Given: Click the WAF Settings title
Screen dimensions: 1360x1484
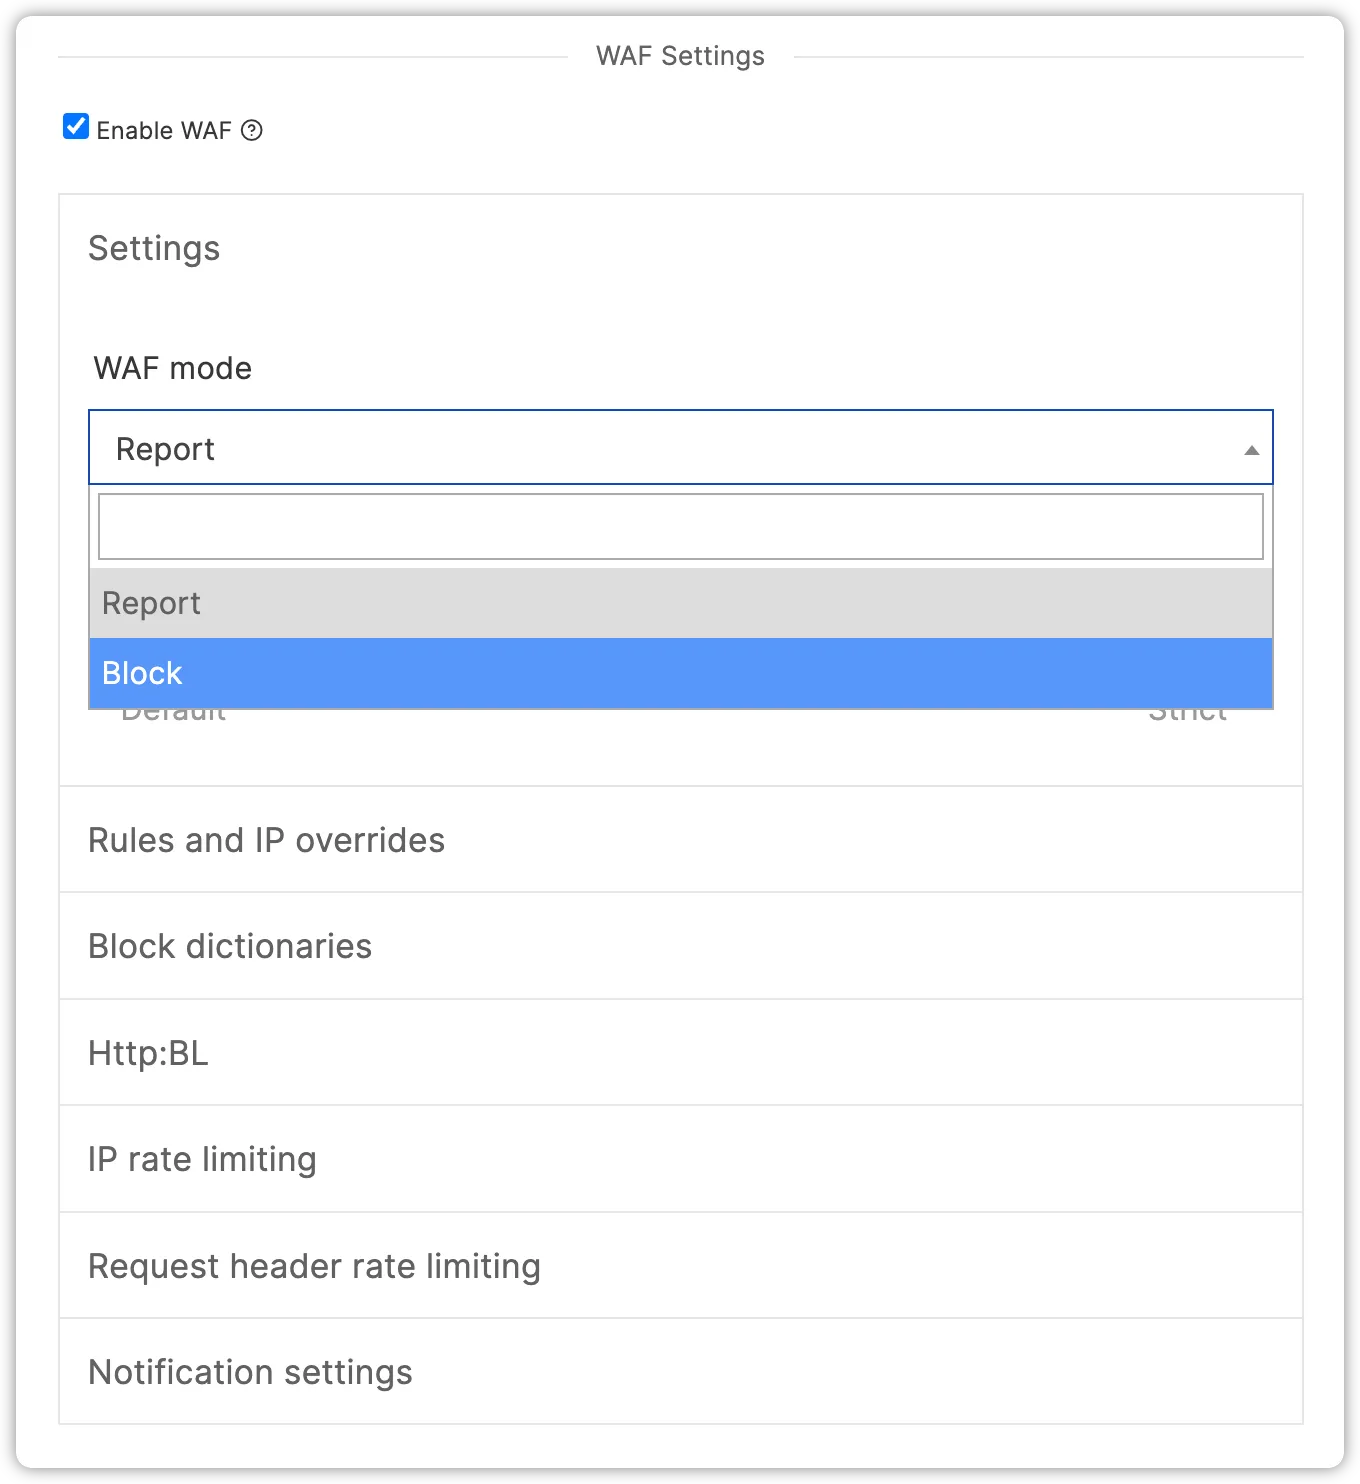Looking at the screenshot, I should point(680,56).
